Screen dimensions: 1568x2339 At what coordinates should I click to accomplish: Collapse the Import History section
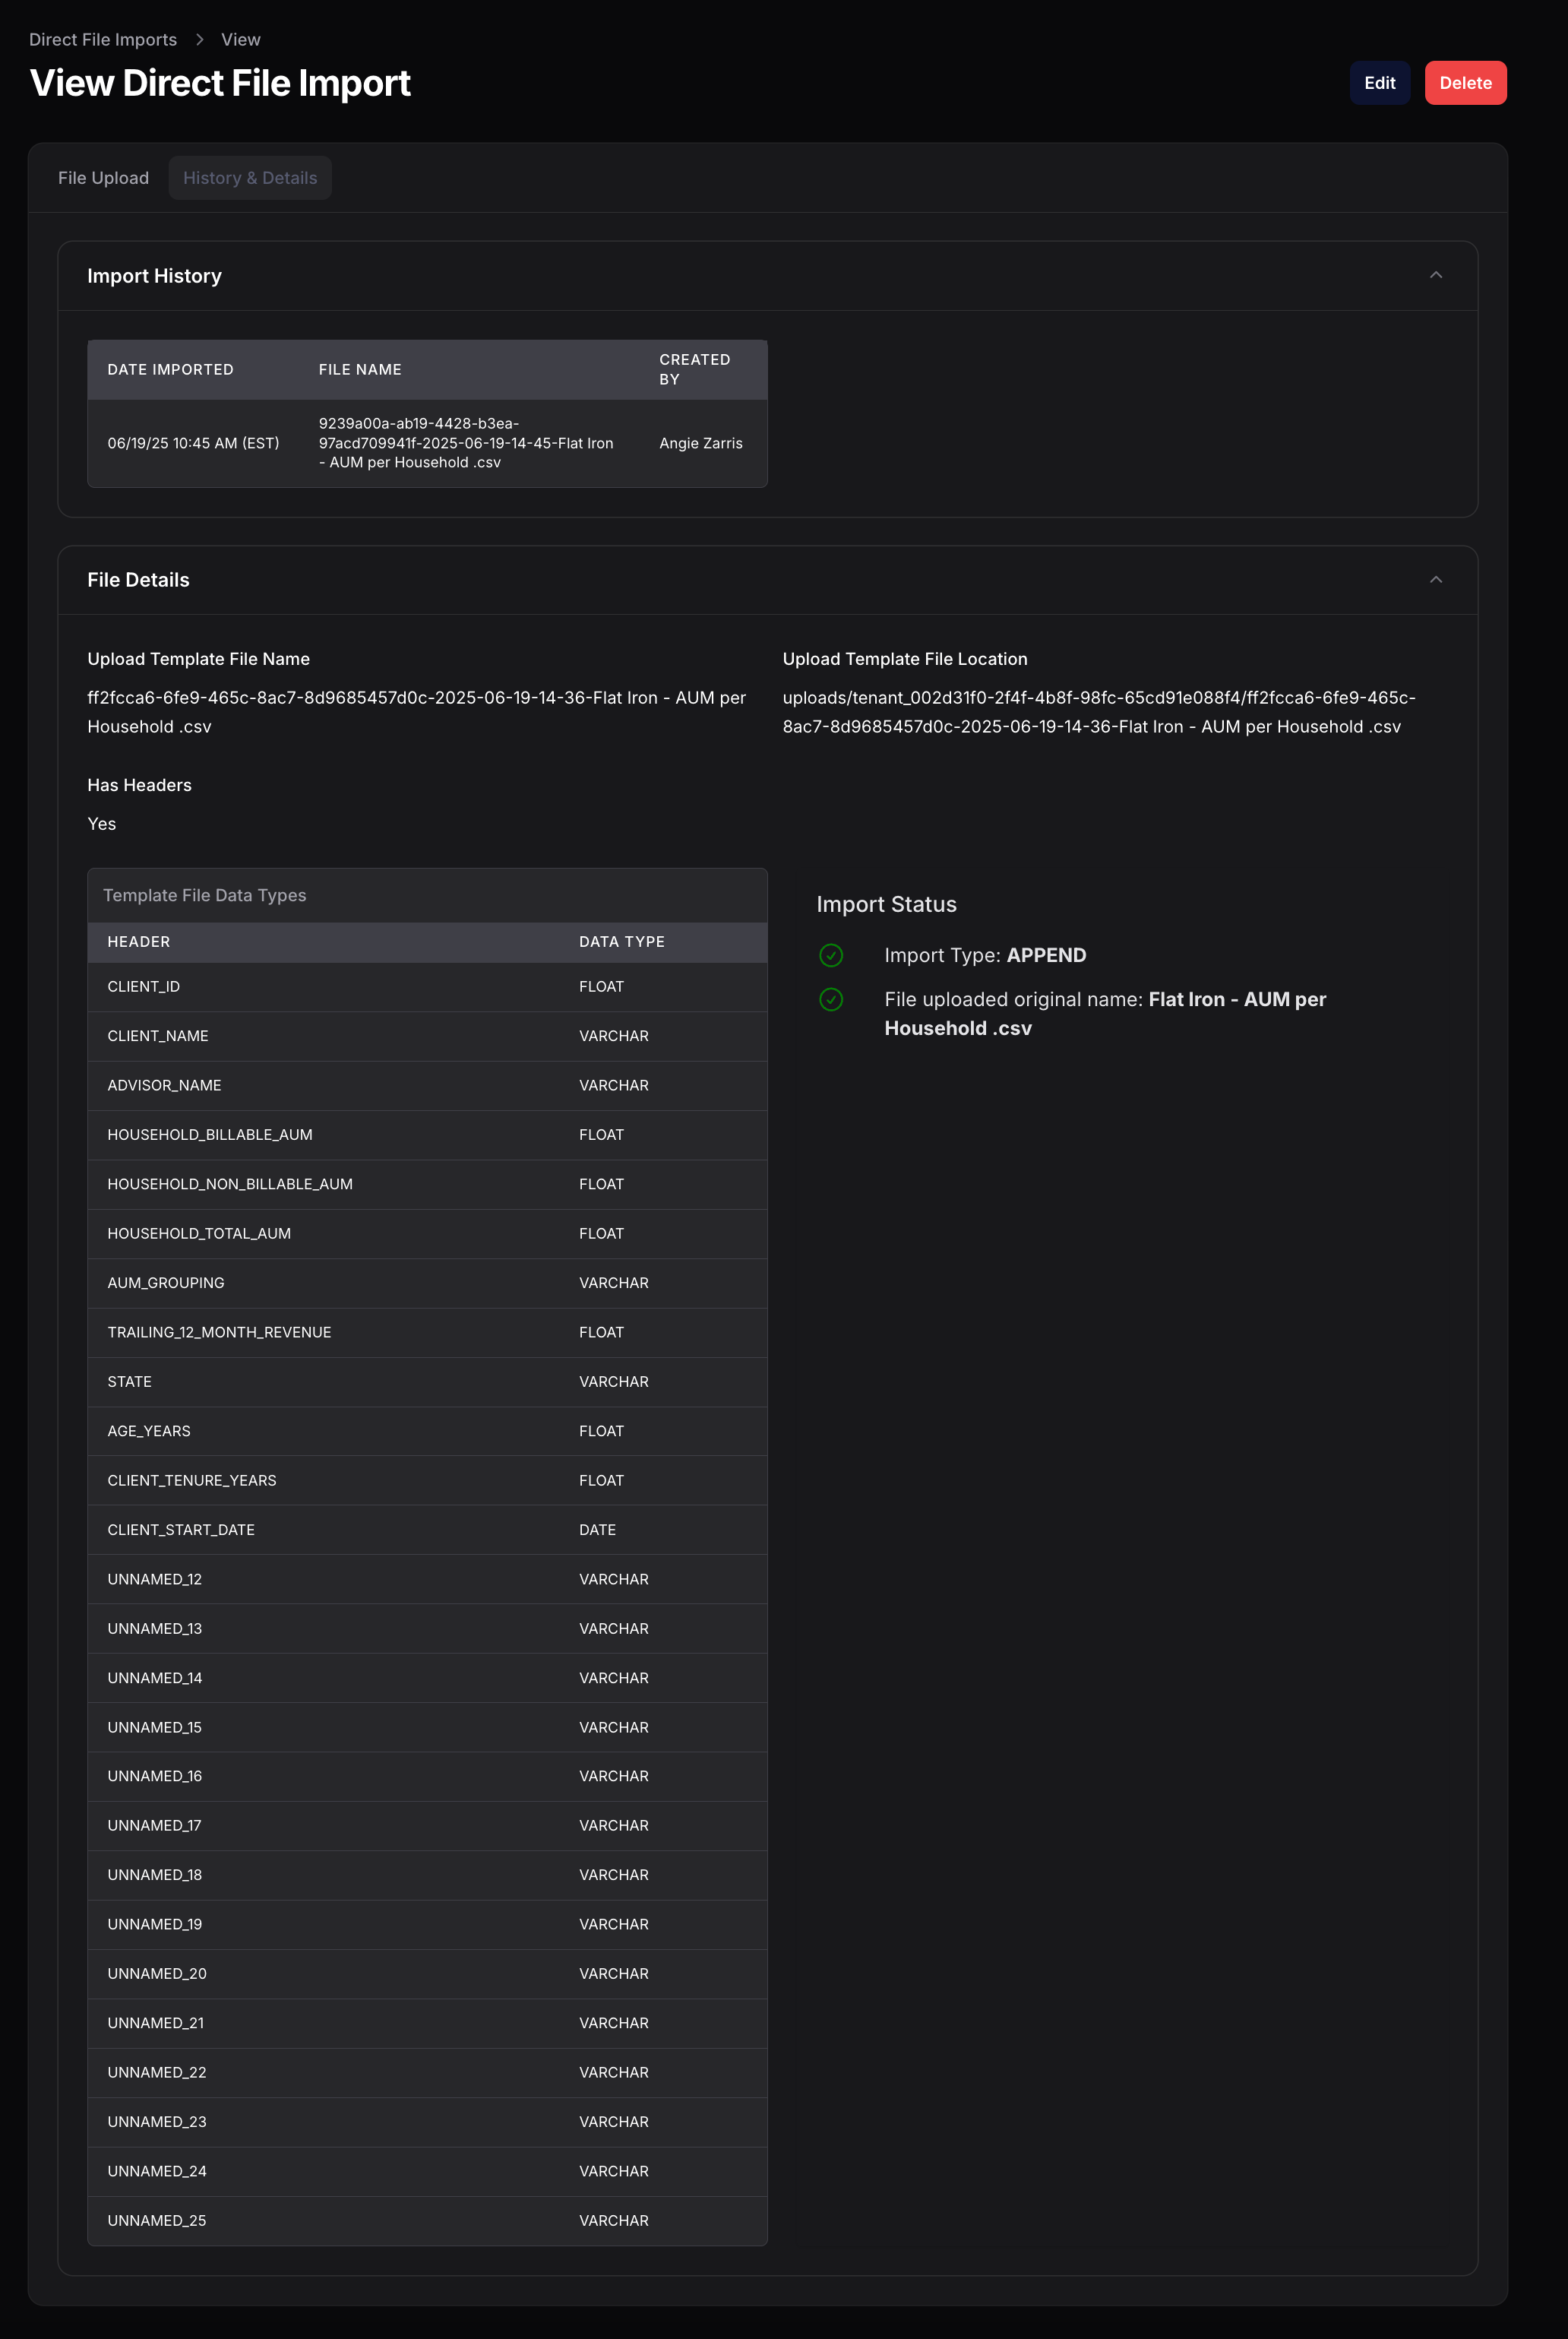[x=1437, y=275]
